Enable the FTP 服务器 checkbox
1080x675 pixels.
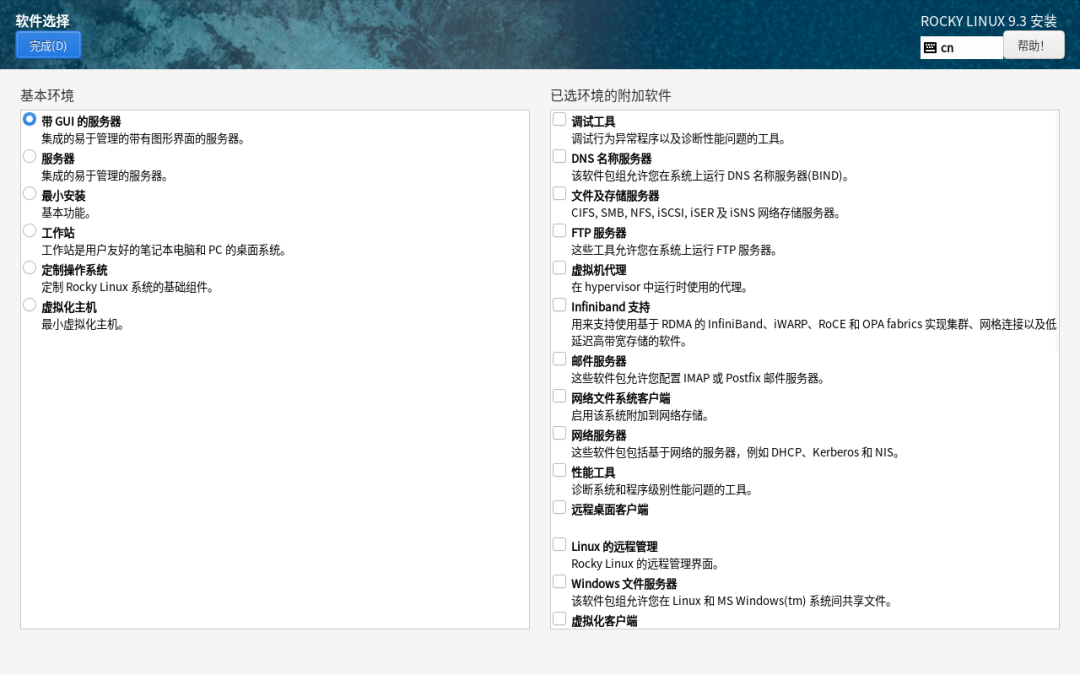click(x=559, y=231)
